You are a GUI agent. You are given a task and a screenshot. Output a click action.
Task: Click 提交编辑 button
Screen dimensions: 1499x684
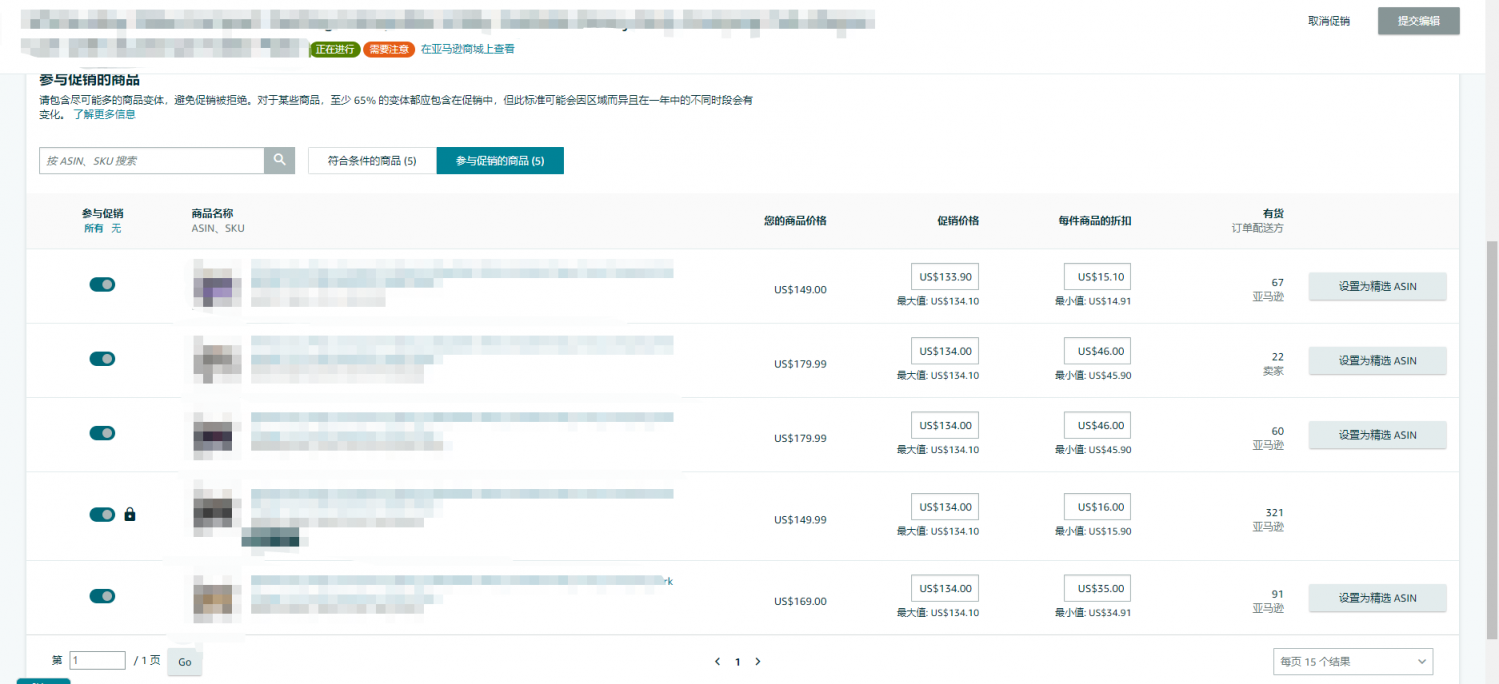coord(1418,21)
